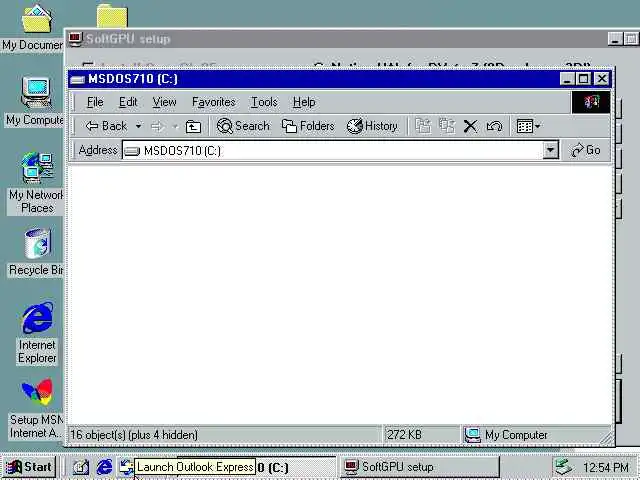Select the My Documents desktop icon

(35, 28)
